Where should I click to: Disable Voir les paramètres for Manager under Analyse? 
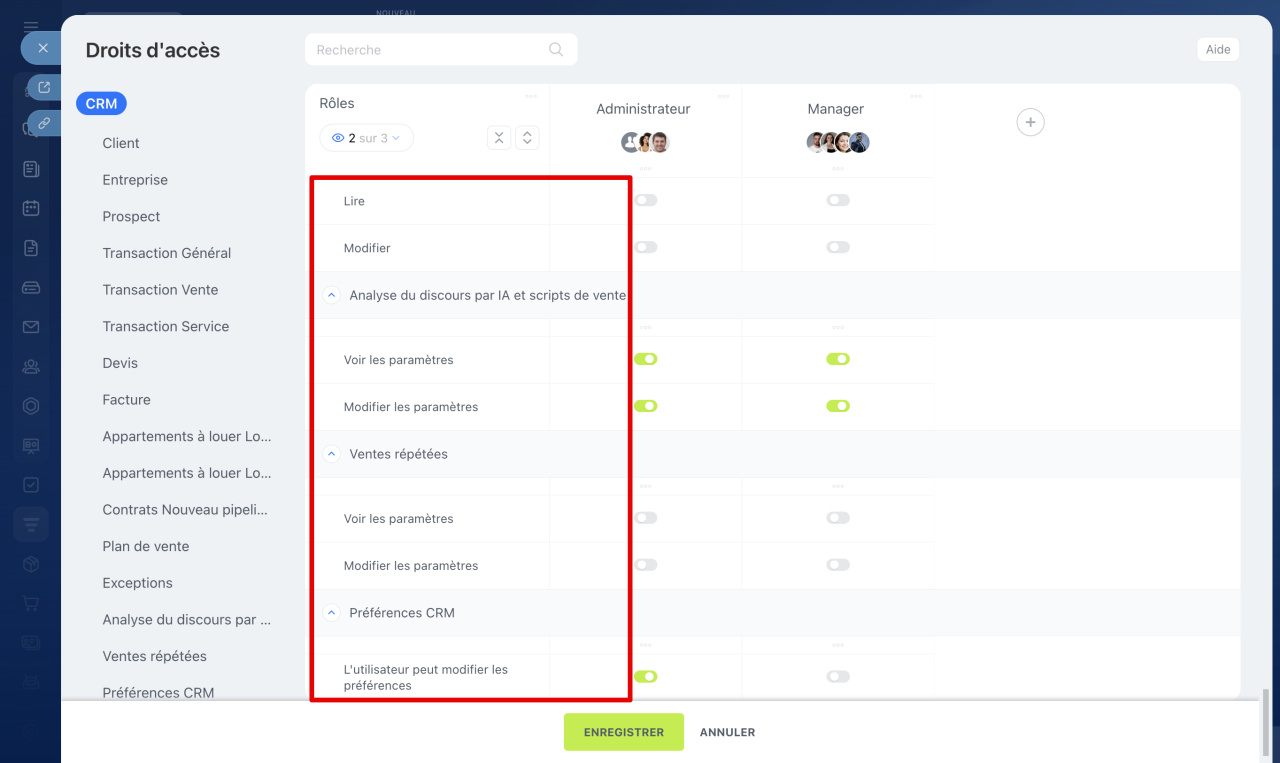pos(838,359)
